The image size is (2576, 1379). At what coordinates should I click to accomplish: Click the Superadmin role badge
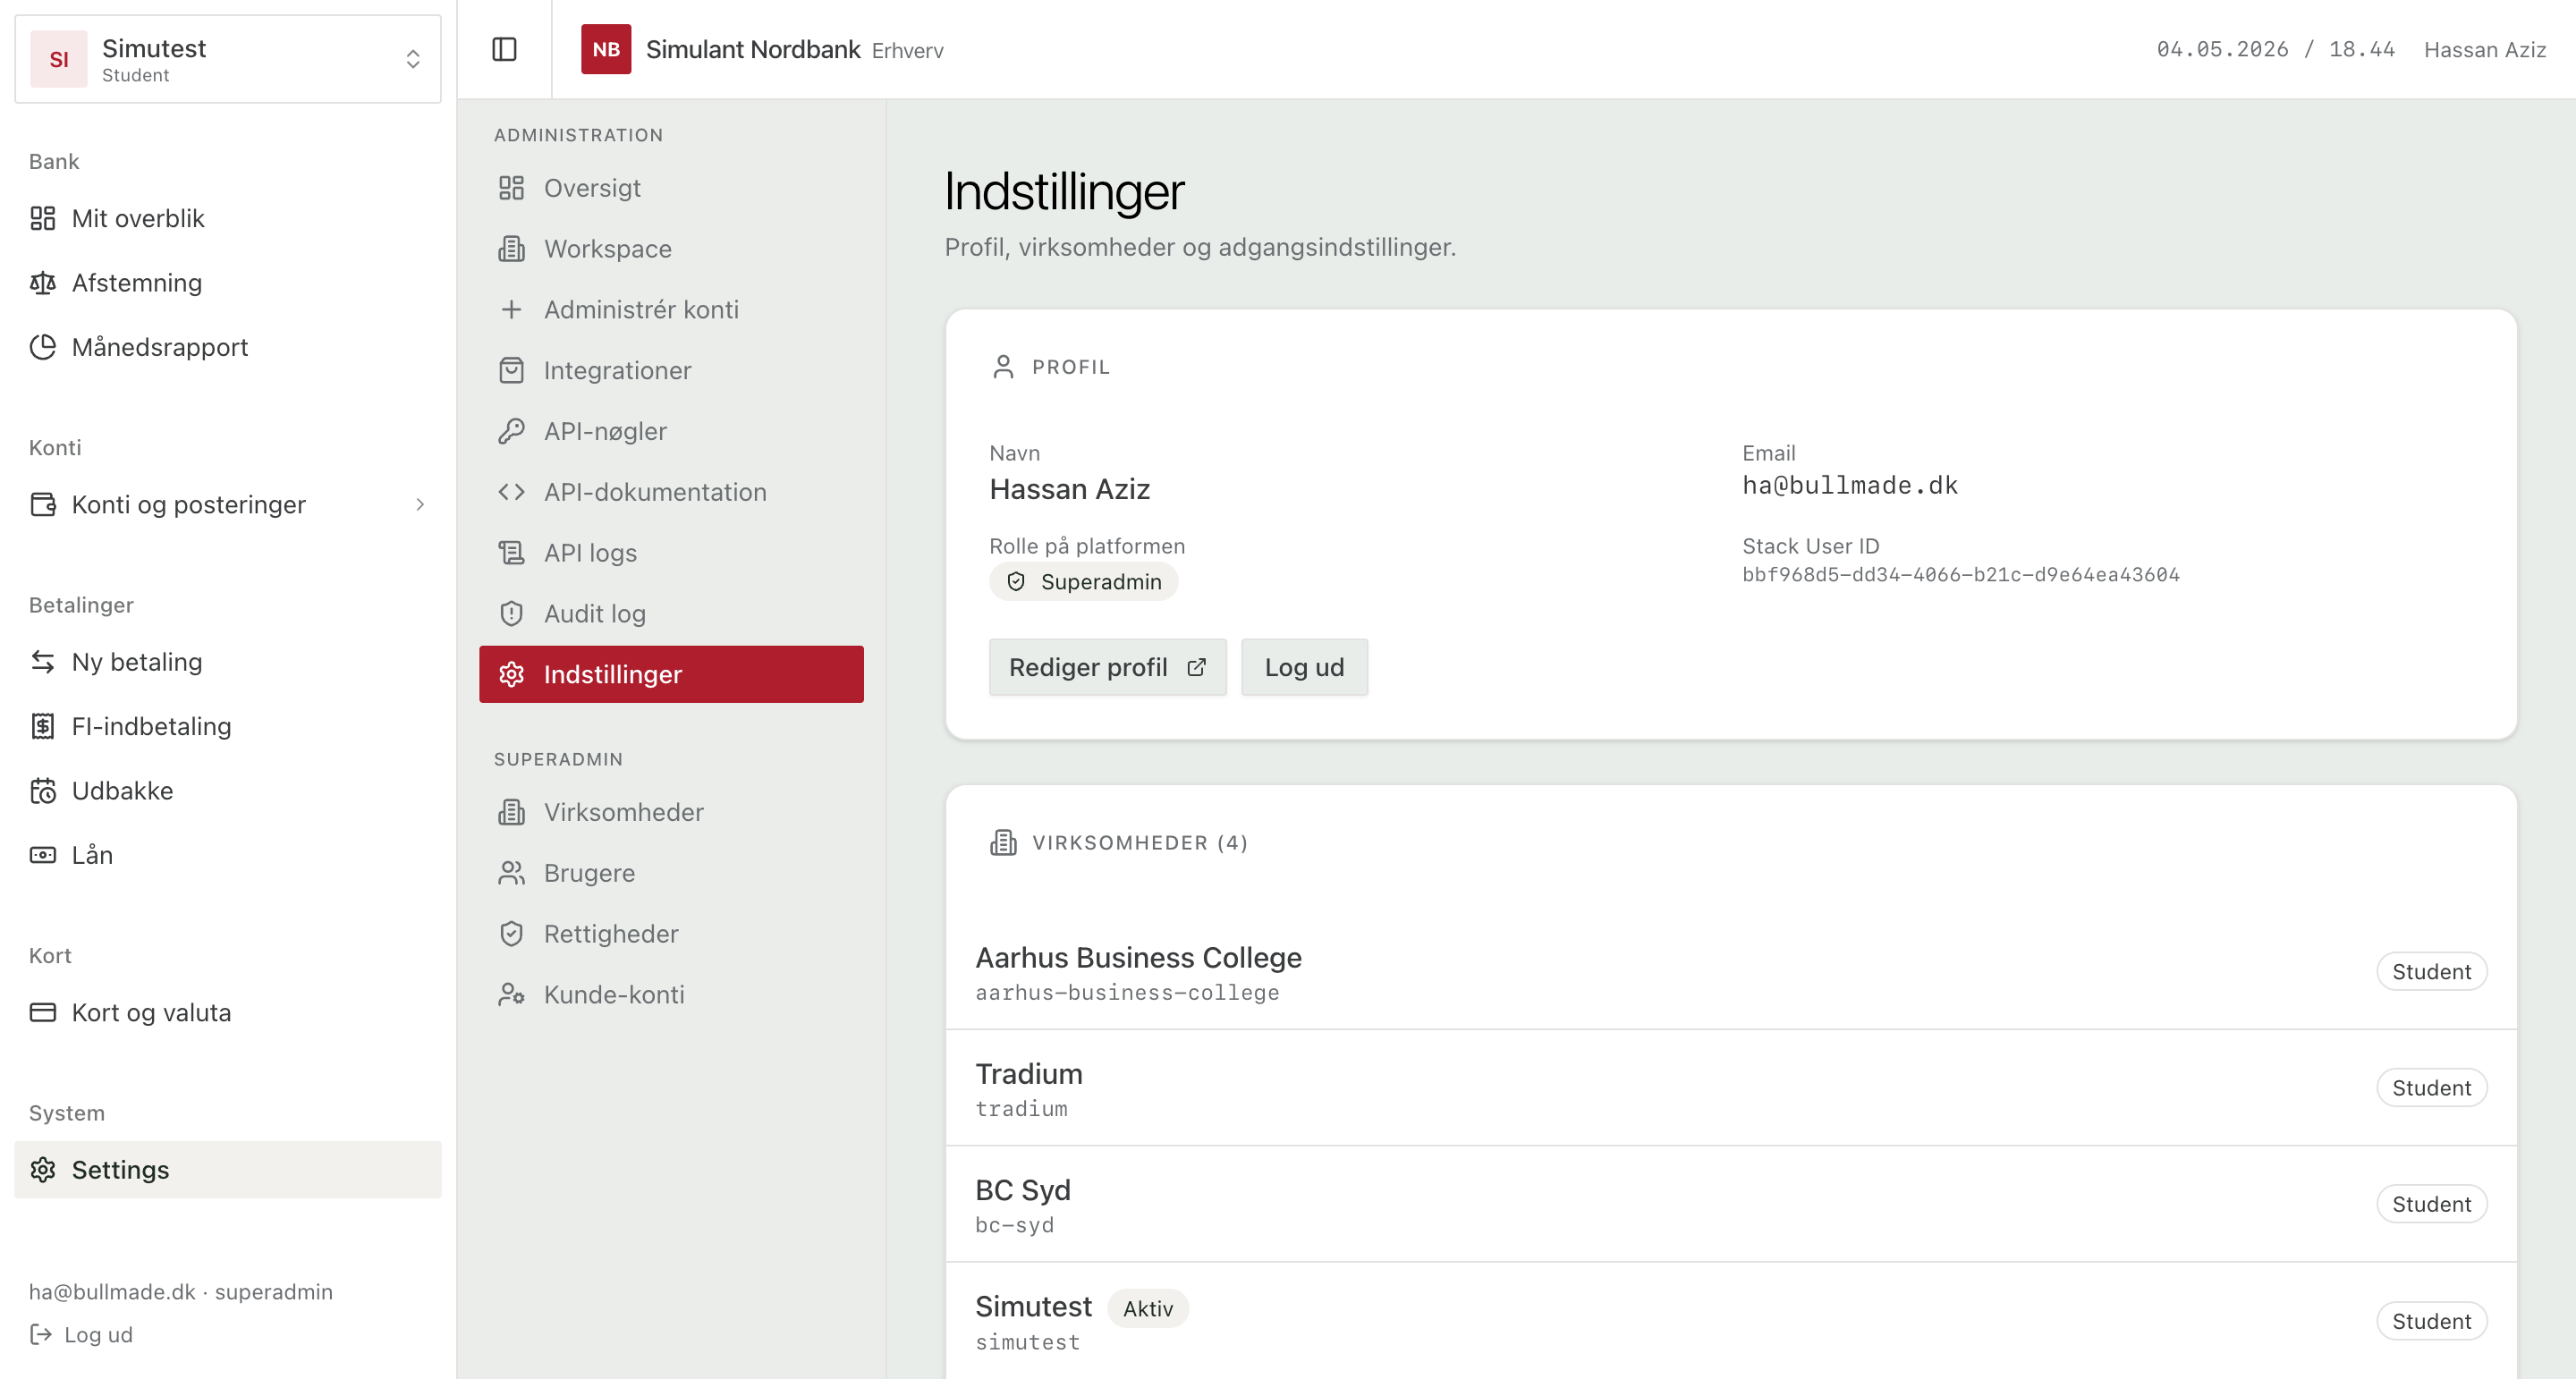coord(1083,582)
